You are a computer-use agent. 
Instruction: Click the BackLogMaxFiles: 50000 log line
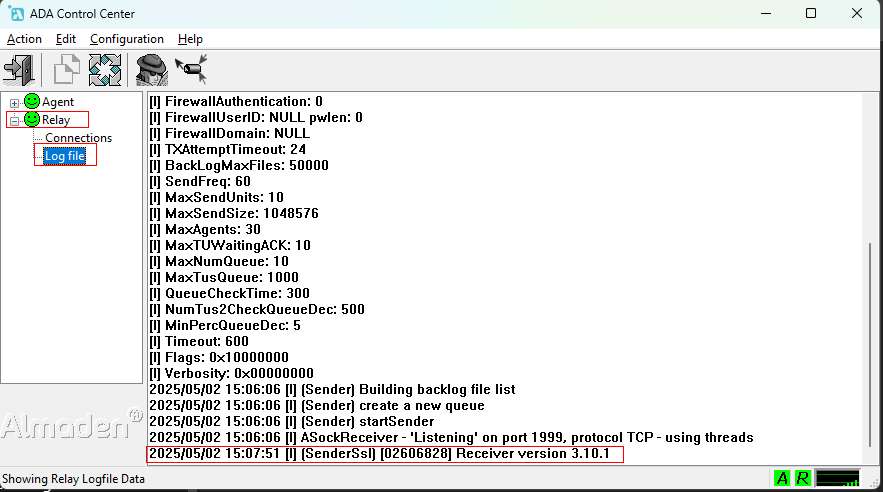click(239, 165)
